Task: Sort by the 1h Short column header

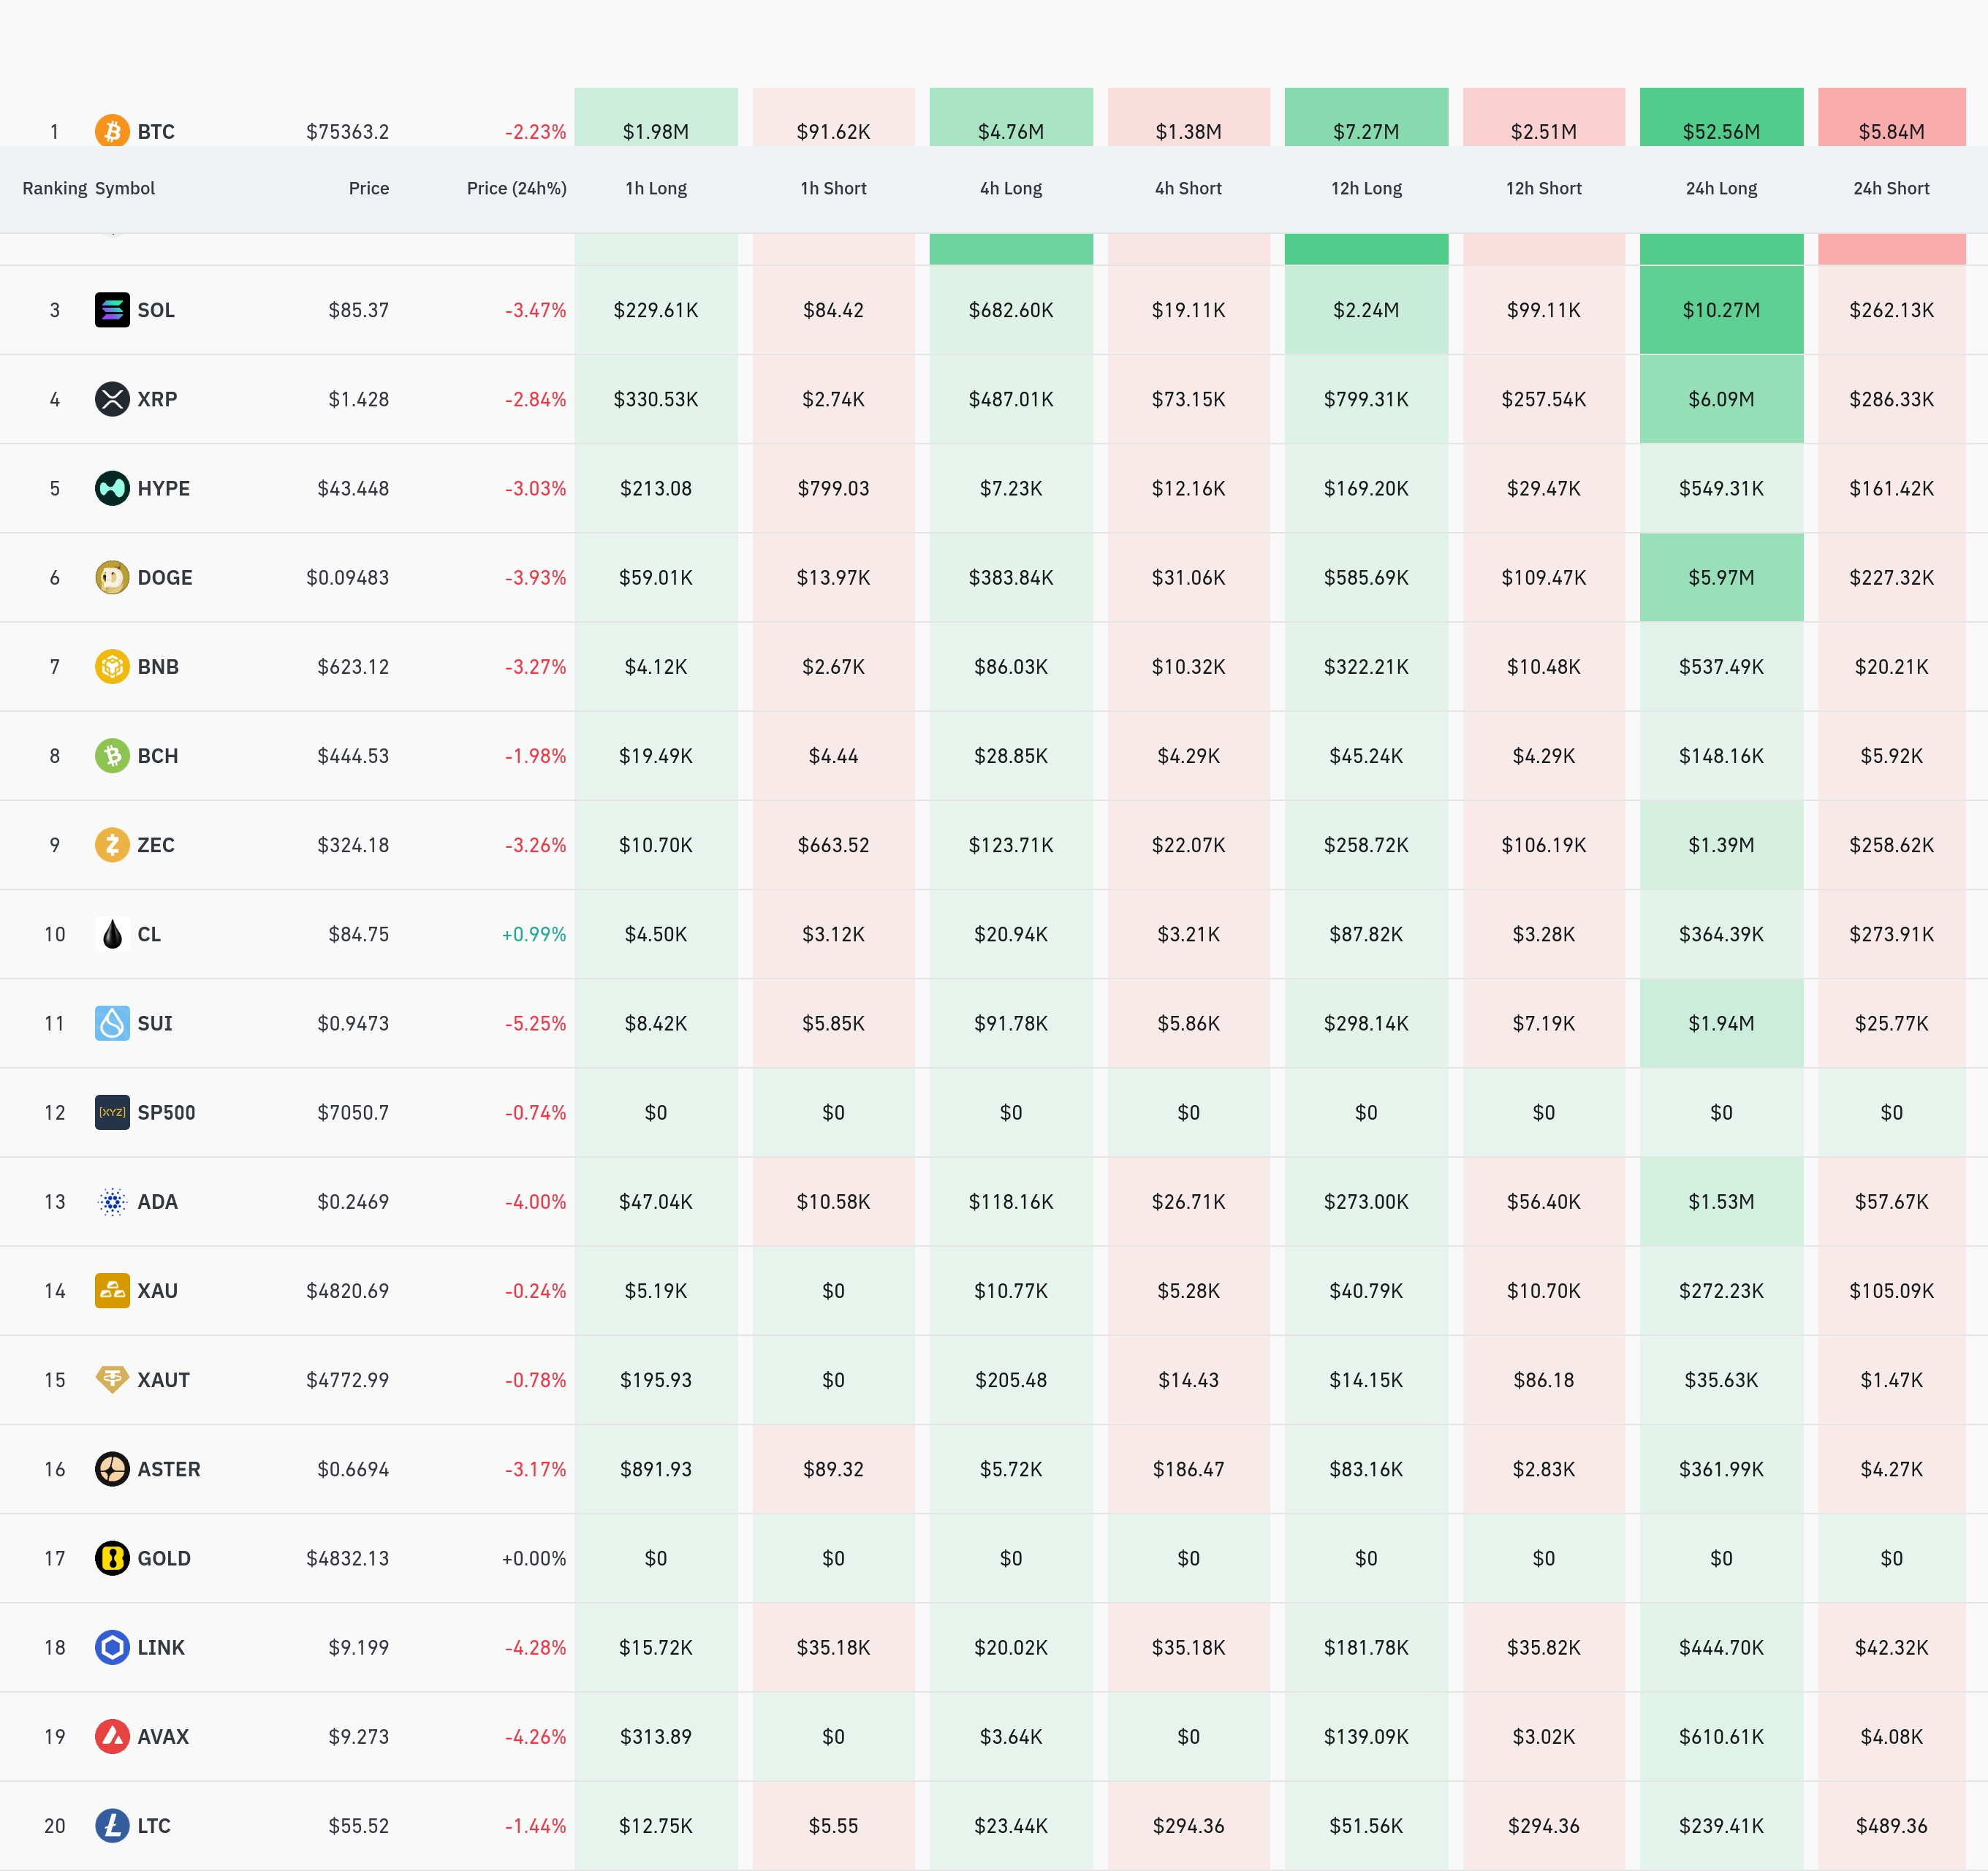Action: click(832, 188)
